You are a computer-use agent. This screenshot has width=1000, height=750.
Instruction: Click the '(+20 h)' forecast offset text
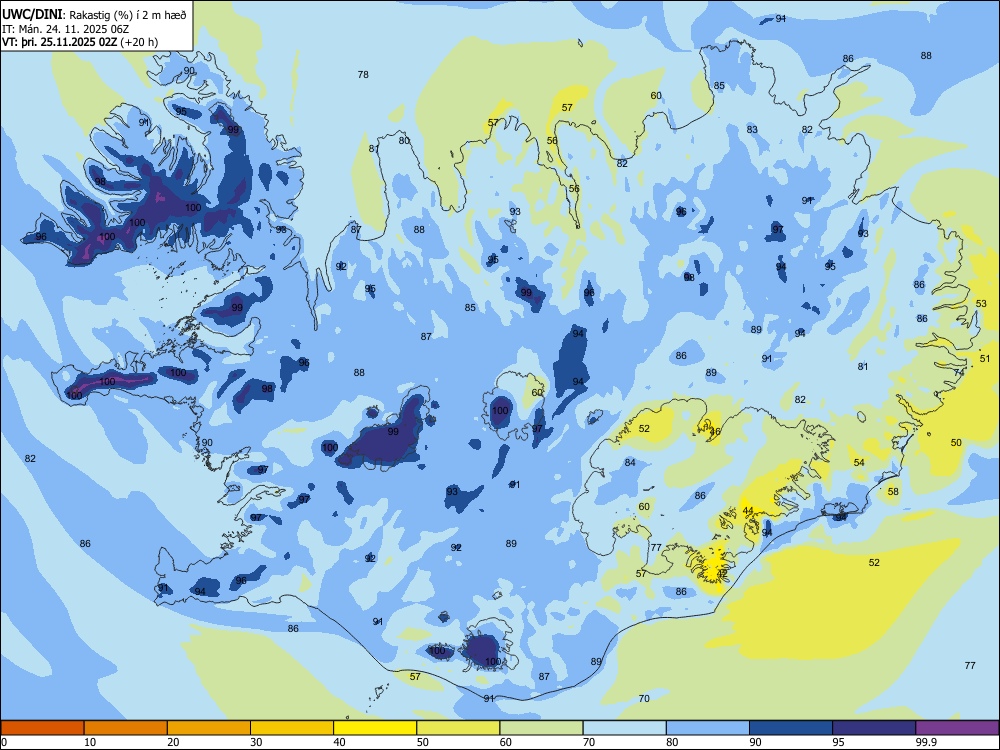pyautogui.click(x=139, y=42)
